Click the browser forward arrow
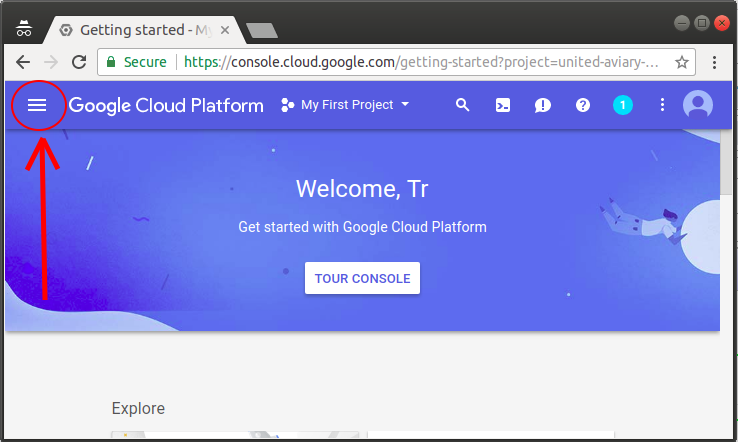Image resolution: width=738 pixels, height=442 pixels. pyautogui.click(x=51, y=62)
